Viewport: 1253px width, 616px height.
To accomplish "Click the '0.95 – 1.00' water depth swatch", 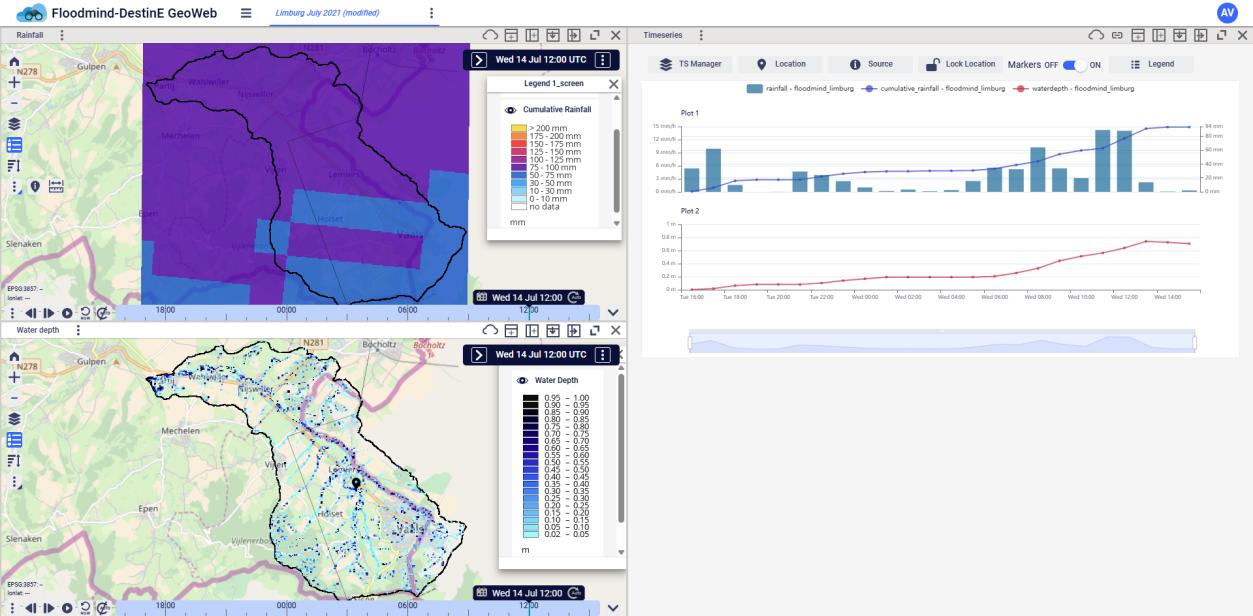I will (x=530, y=398).
